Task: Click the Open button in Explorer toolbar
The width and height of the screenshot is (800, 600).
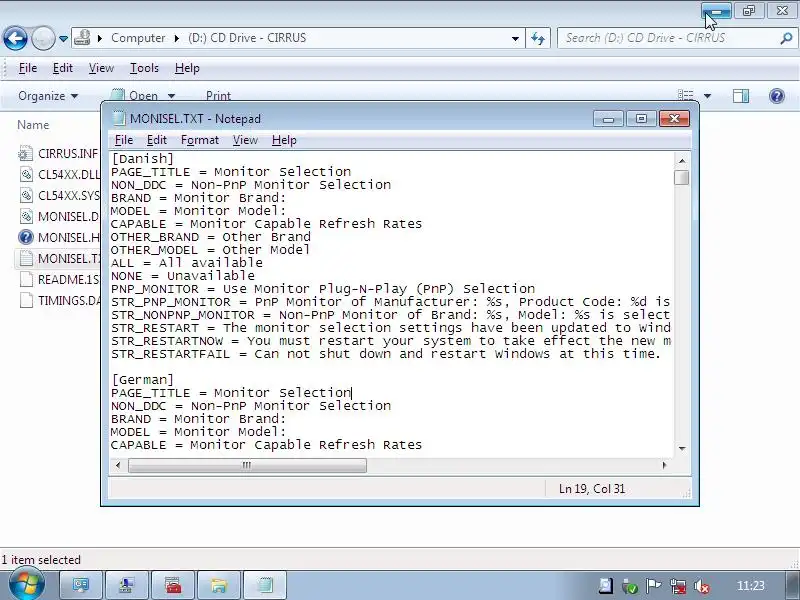Action: click(x=134, y=95)
